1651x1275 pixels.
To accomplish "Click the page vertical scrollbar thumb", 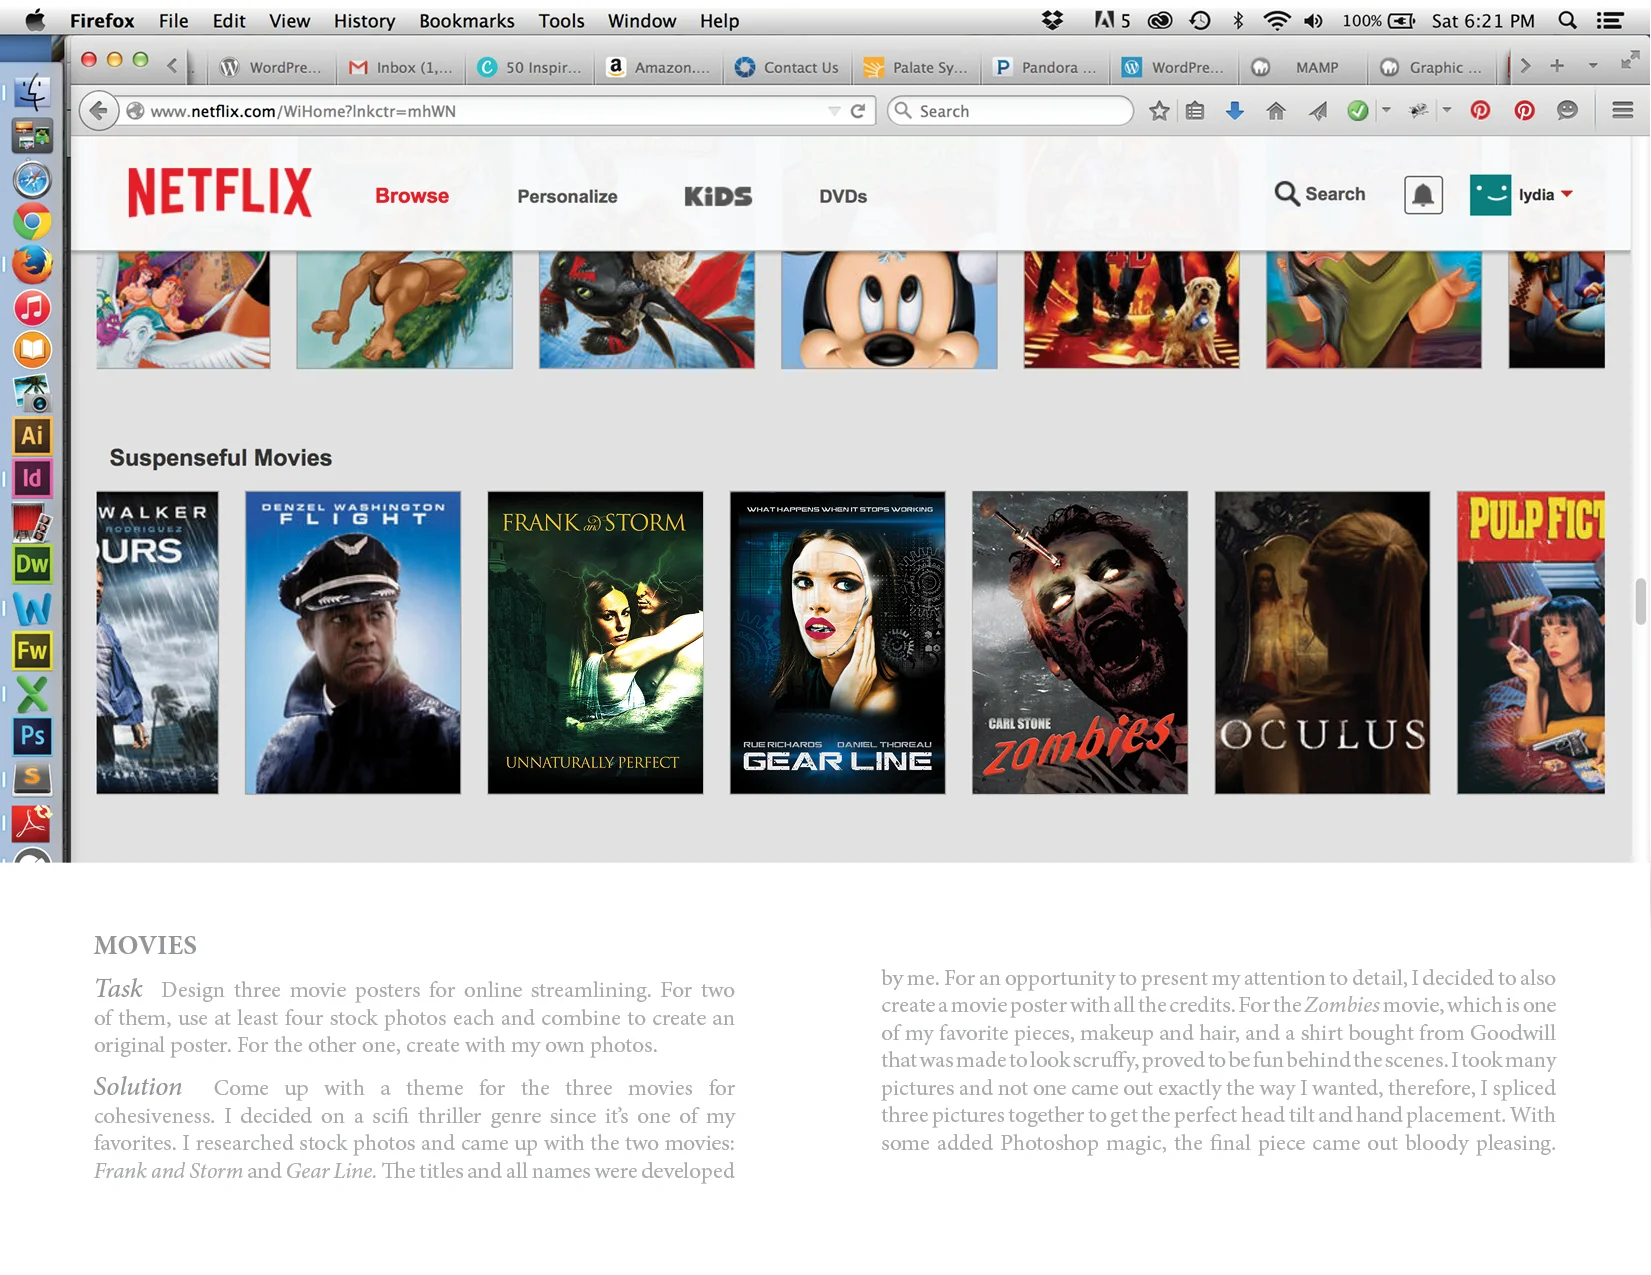I will point(1640,600).
